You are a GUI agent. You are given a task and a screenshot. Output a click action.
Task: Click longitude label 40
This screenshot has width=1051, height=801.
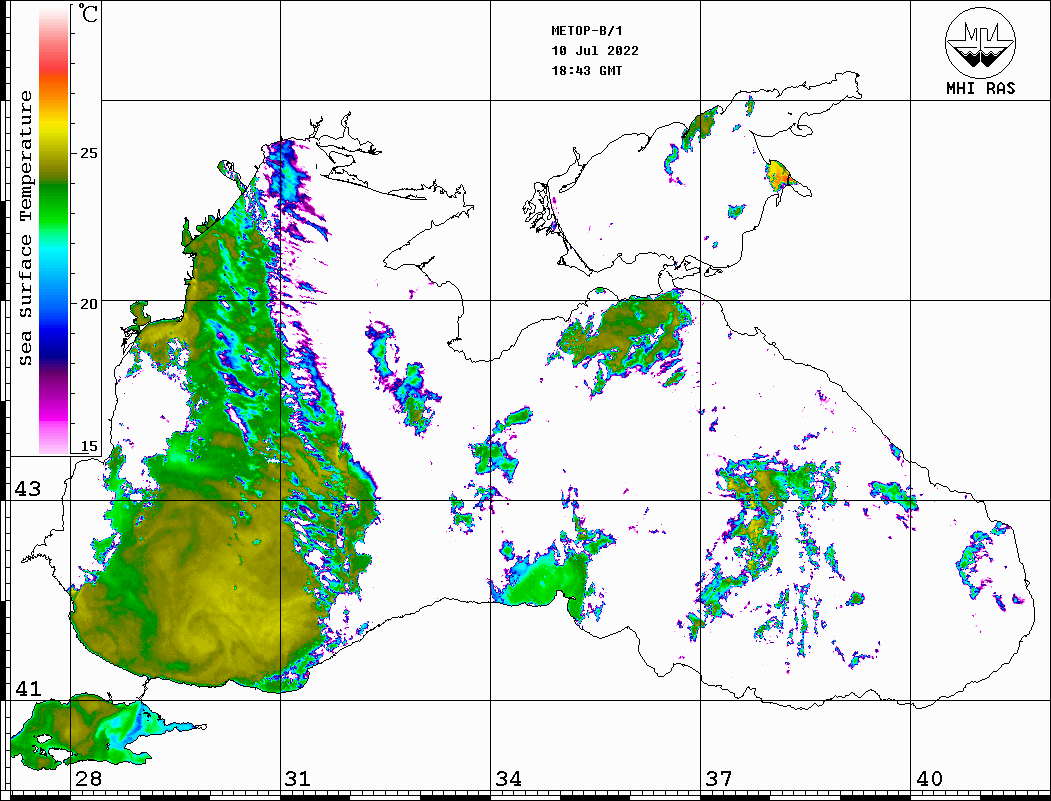[929, 779]
